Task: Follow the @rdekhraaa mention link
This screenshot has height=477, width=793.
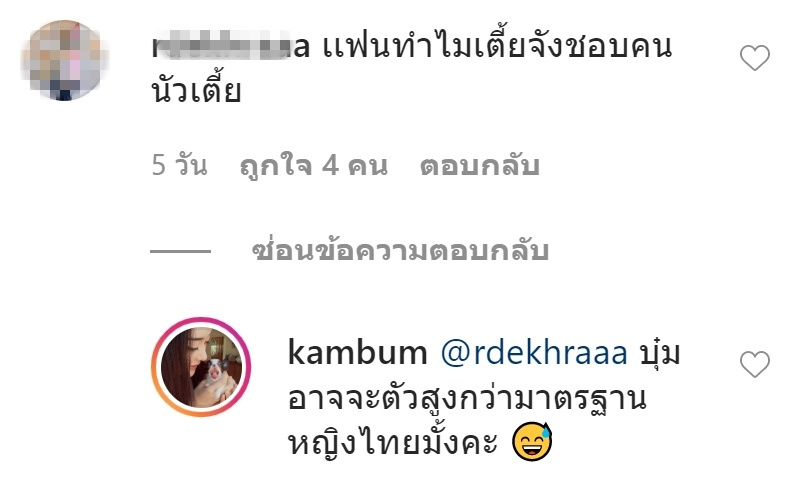Action: [534, 353]
